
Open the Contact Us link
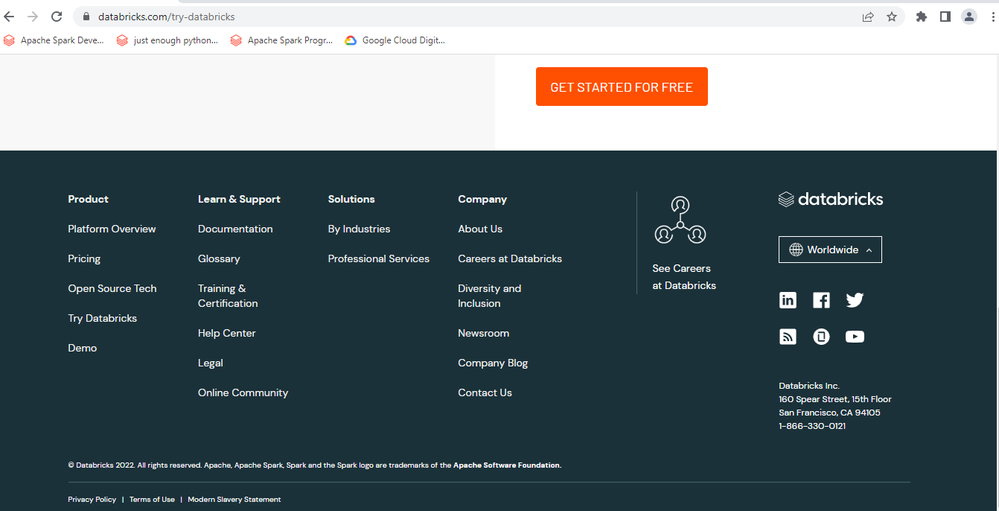point(485,392)
